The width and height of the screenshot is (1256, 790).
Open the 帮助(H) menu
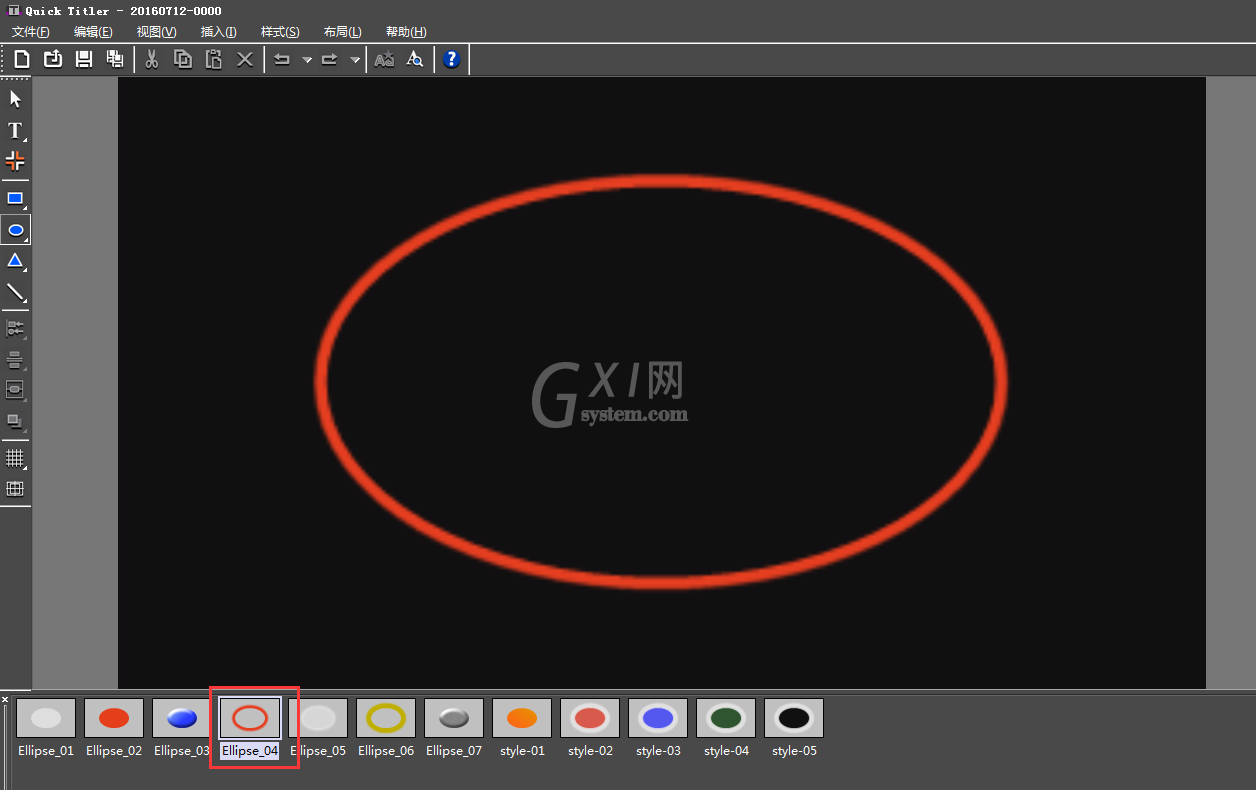[405, 32]
